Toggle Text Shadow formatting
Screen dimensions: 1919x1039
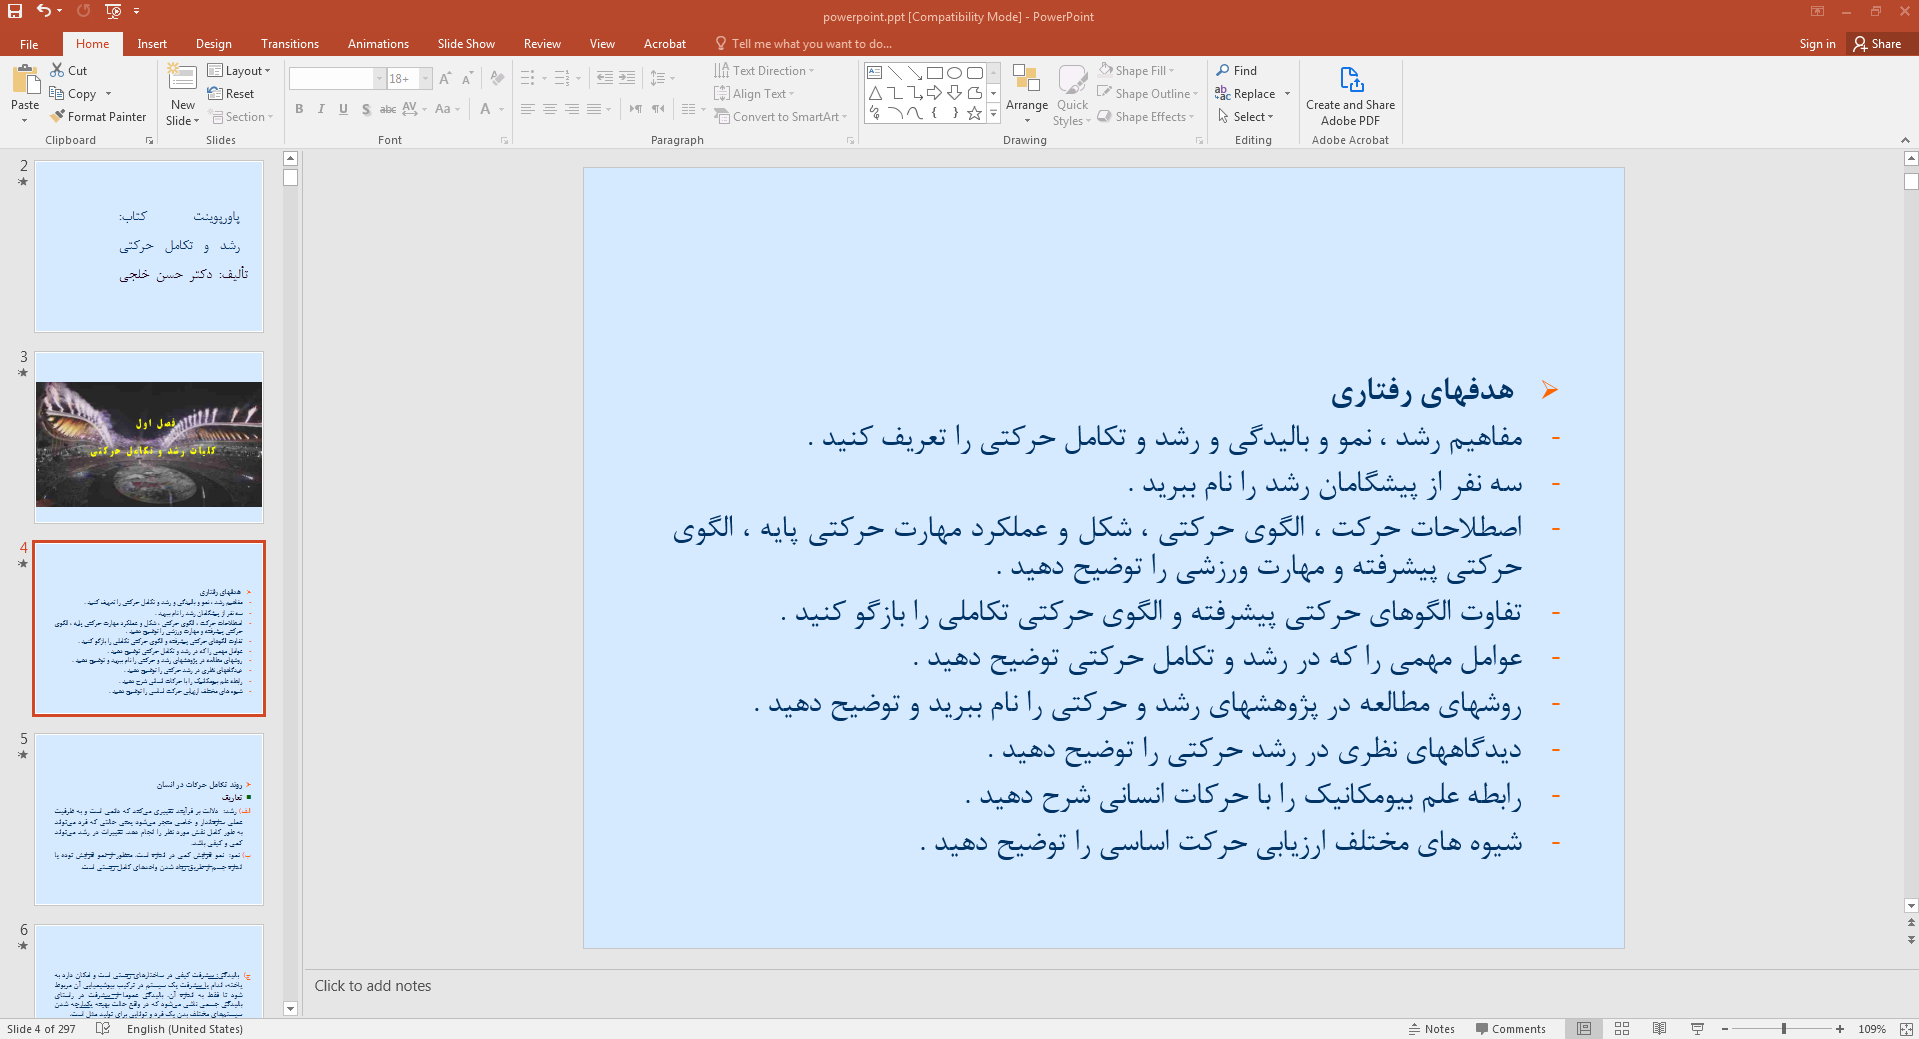366,109
